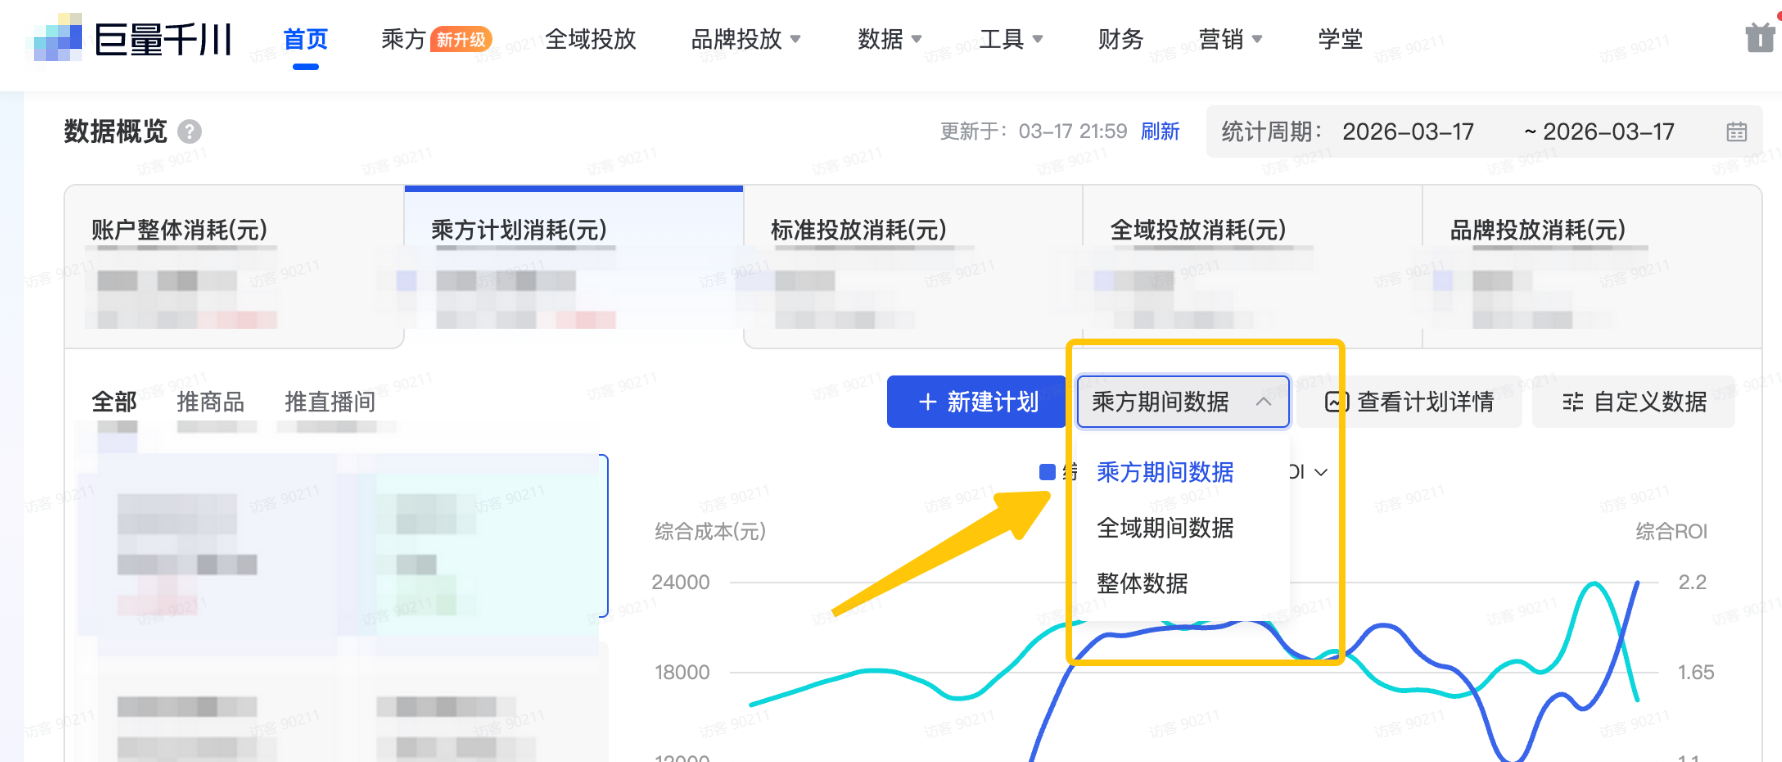The image size is (1782, 762).
Task: Click the 18000 axis value
Action: click(682, 672)
